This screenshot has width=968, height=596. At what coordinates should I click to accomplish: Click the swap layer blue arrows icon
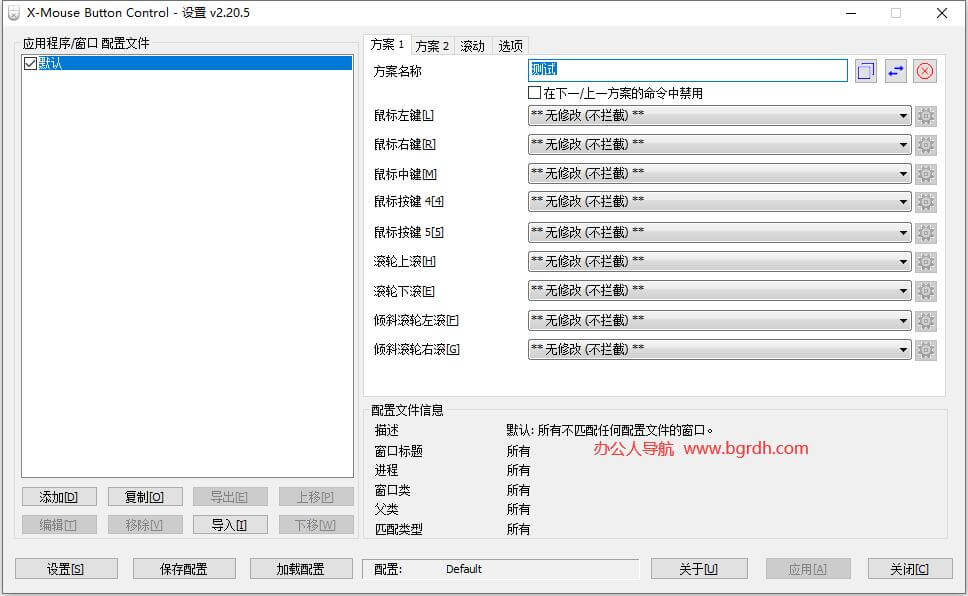(895, 71)
